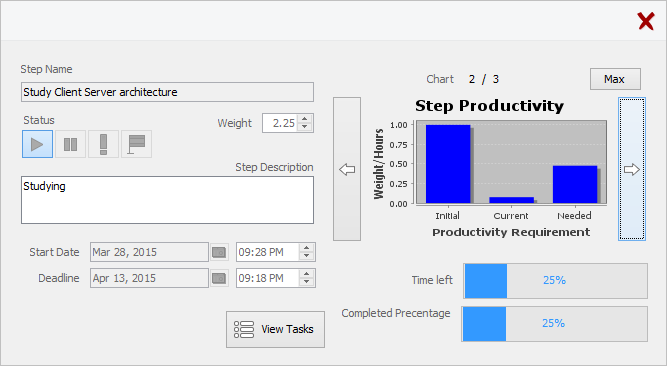This screenshot has width=667, height=366.
Task: Set status to Paused icon
Action: 71,144
